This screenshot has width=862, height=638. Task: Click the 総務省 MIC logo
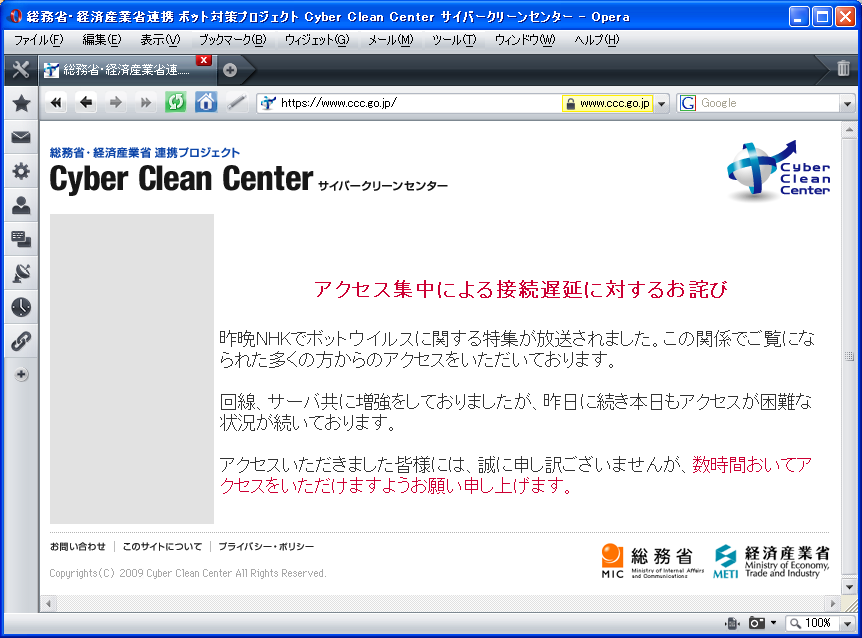point(653,561)
